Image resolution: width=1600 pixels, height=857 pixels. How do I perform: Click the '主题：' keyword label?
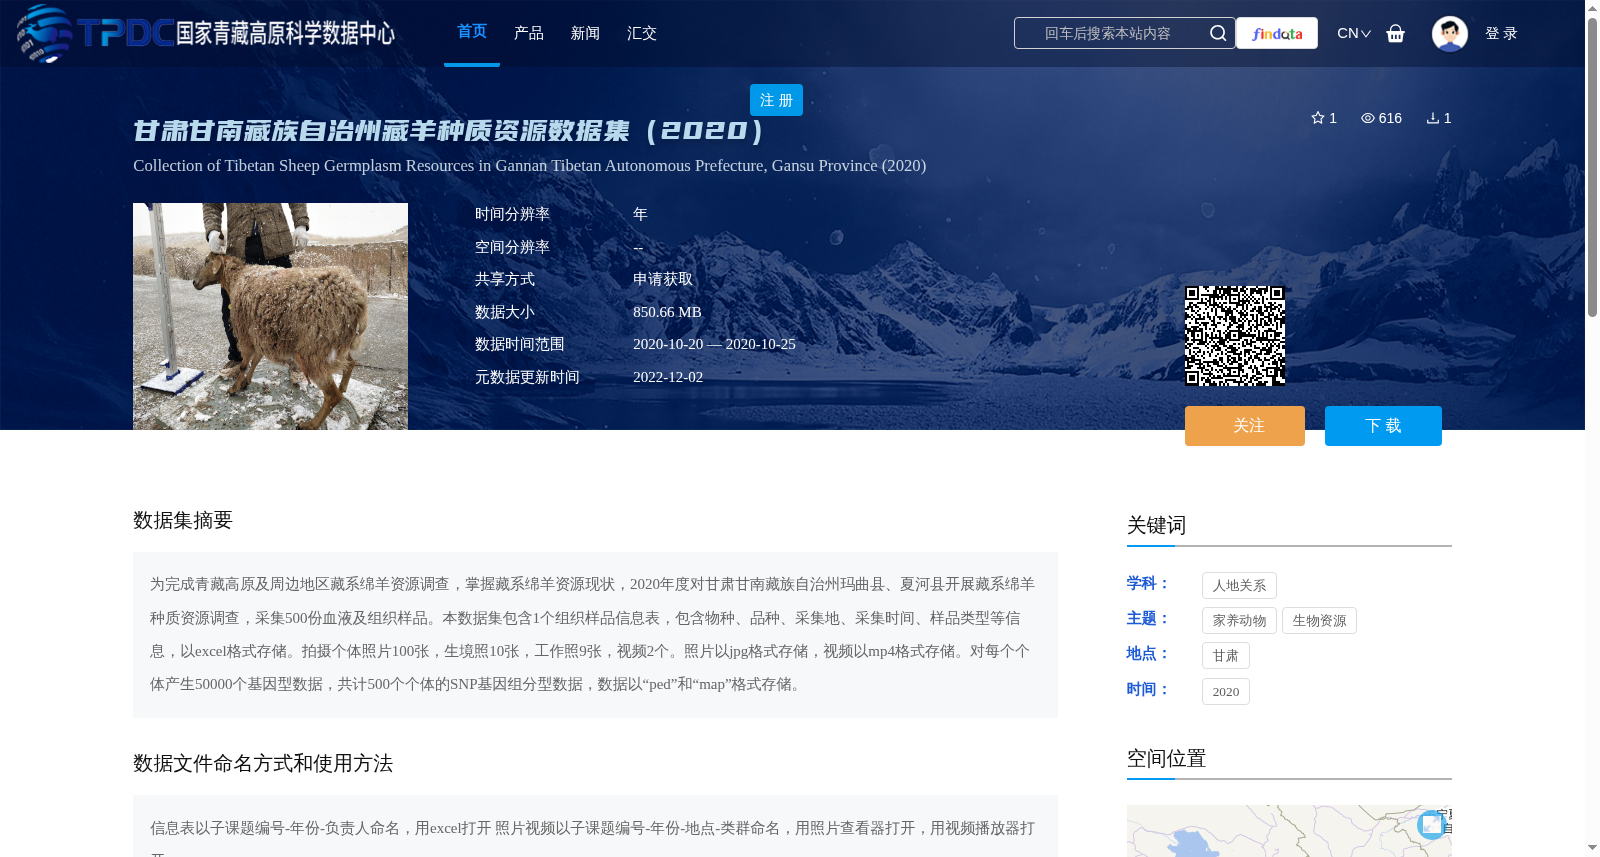(1148, 618)
